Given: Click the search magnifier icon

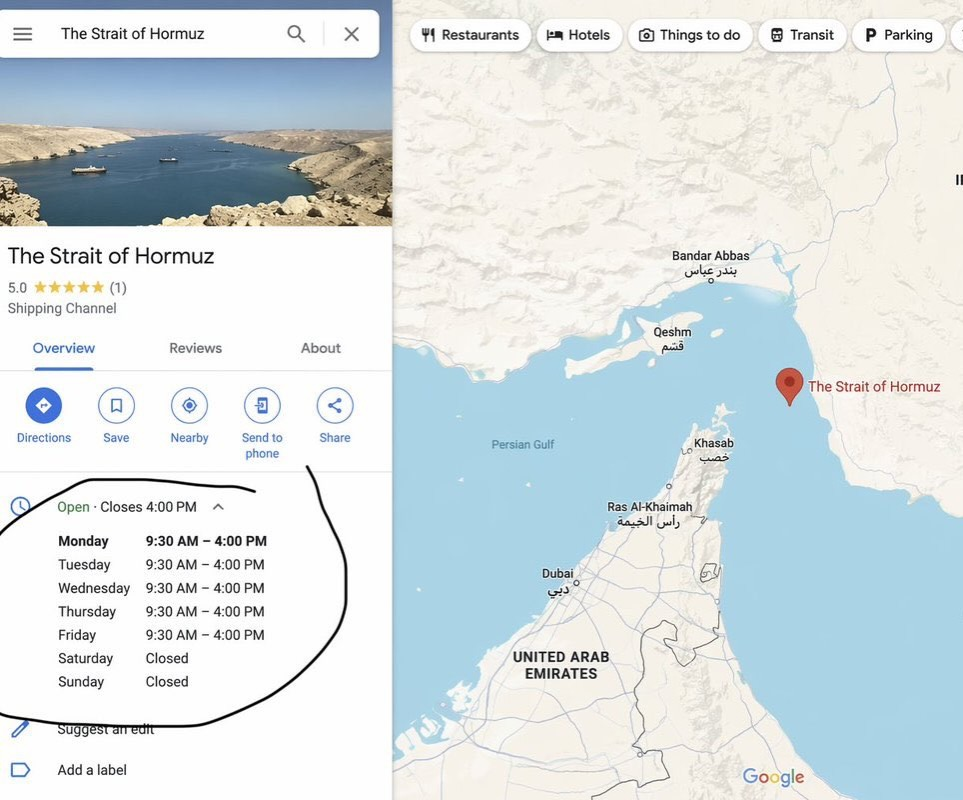Looking at the screenshot, I should [296, 34].
